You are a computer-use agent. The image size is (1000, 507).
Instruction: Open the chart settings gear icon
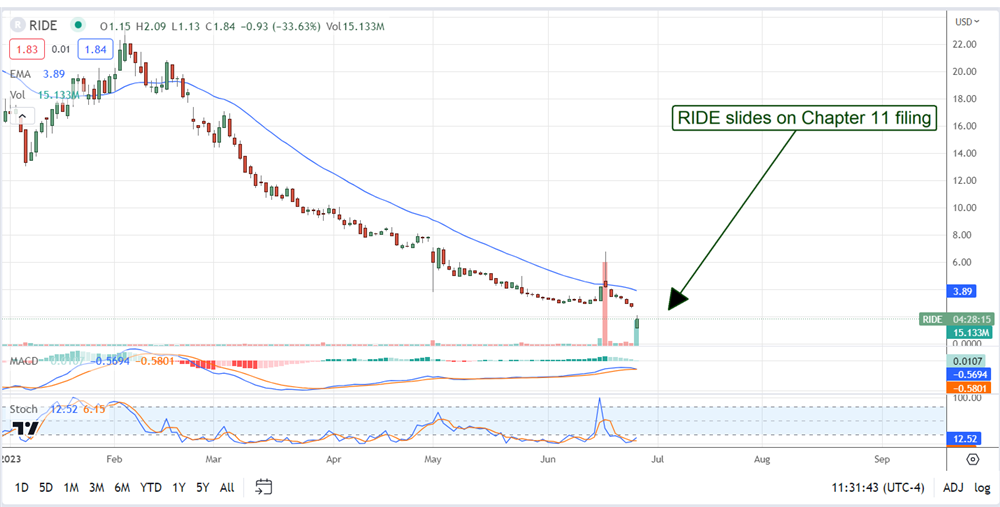(972, 459)
